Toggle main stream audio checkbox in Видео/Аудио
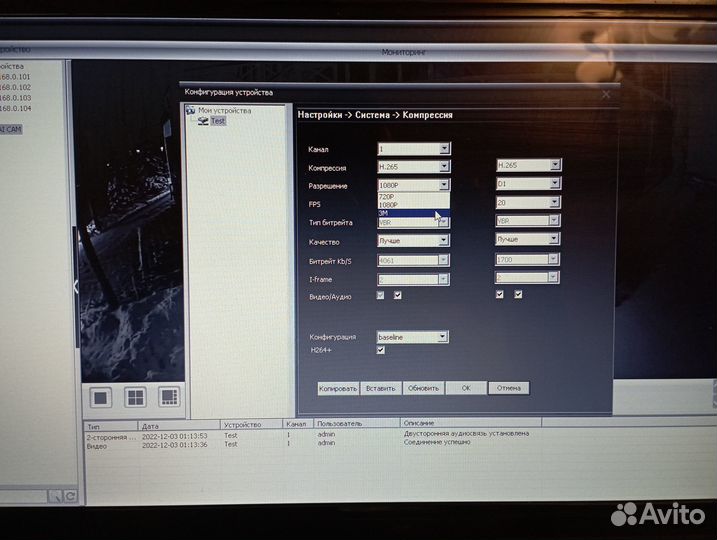717x540 pixels. click(x=398, y=295)
